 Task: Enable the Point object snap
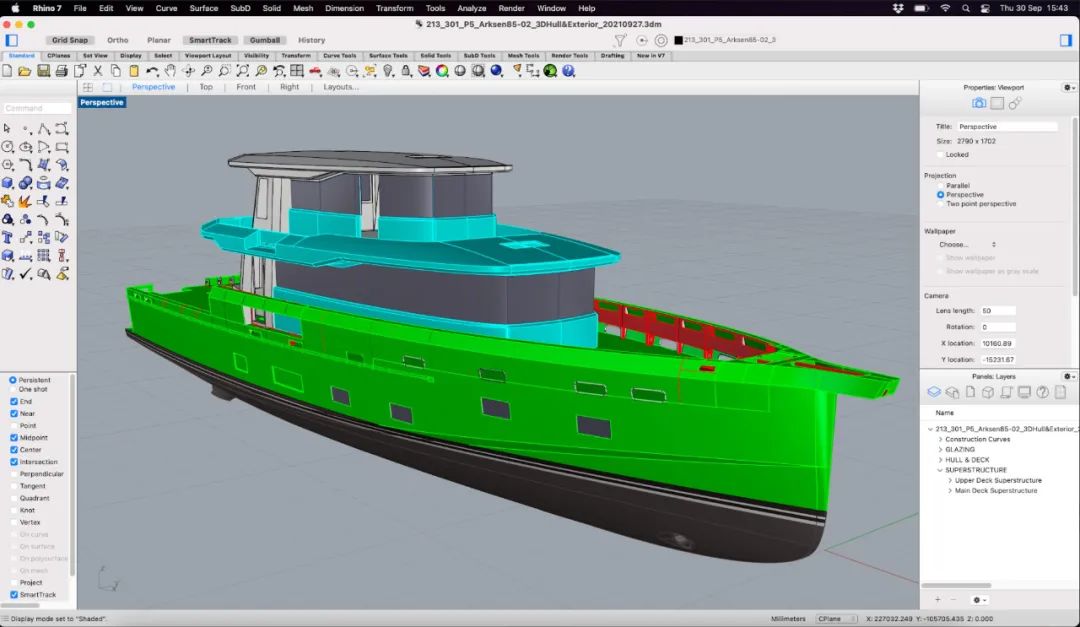[x=14, y=426]
